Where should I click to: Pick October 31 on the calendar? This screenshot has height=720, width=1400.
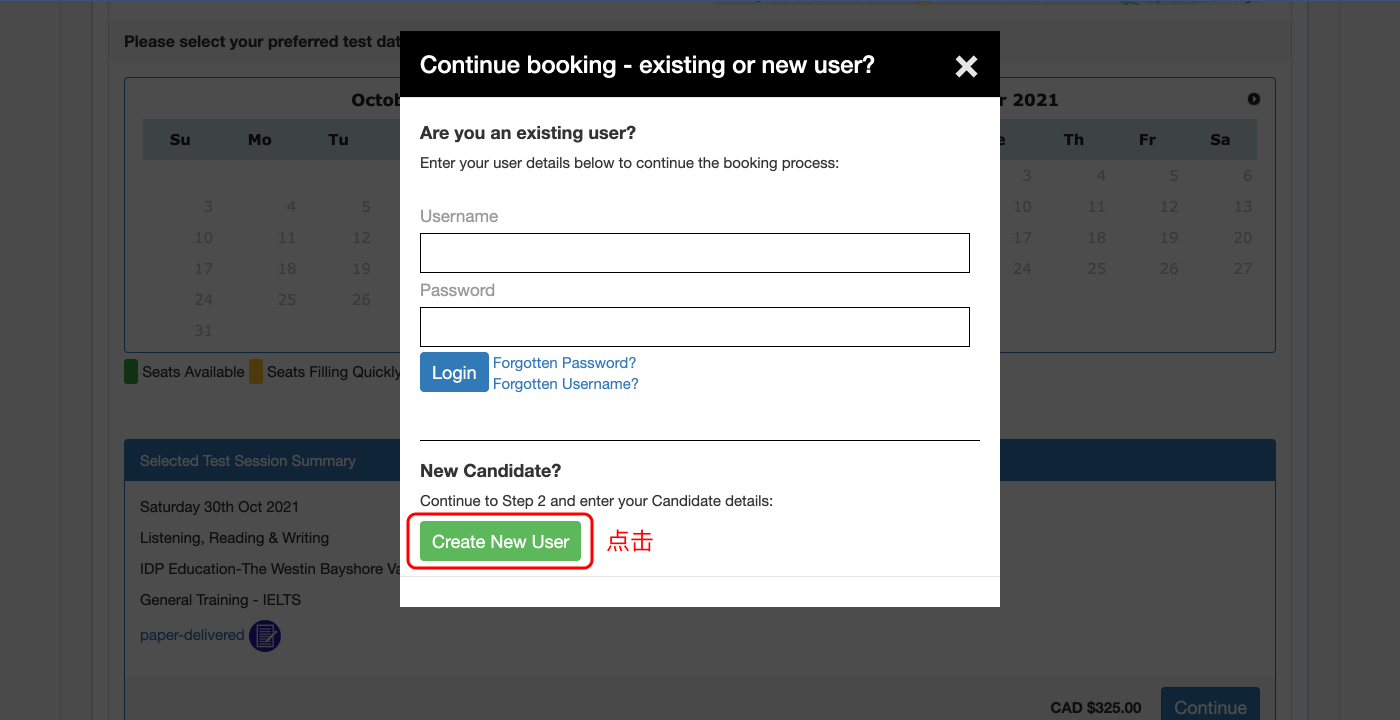pyautogui.click(x=204, y=331)
